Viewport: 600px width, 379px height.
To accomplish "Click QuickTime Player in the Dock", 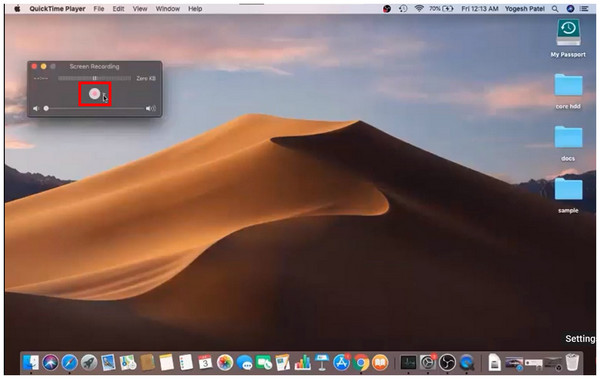I will coord(466,362).
